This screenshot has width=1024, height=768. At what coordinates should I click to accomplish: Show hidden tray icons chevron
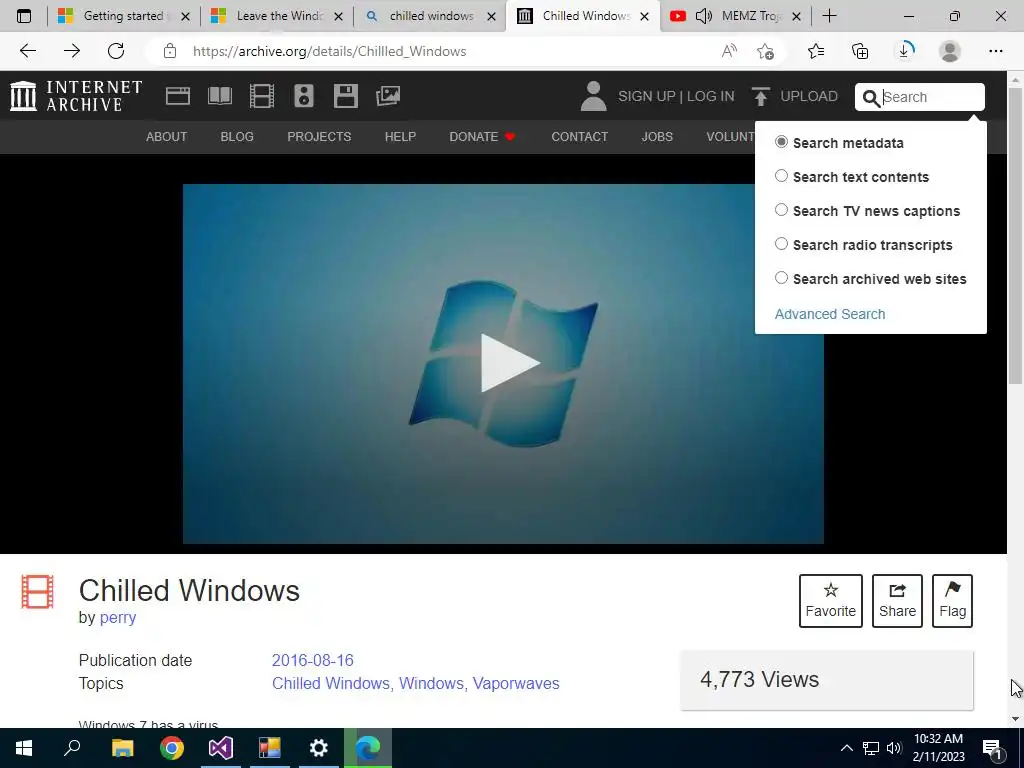846,748
